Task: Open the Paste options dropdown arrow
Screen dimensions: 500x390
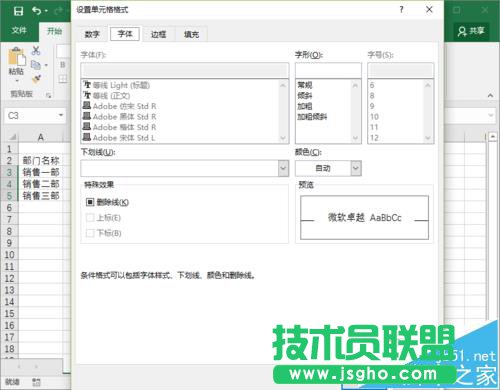Action: pos(17,81)
